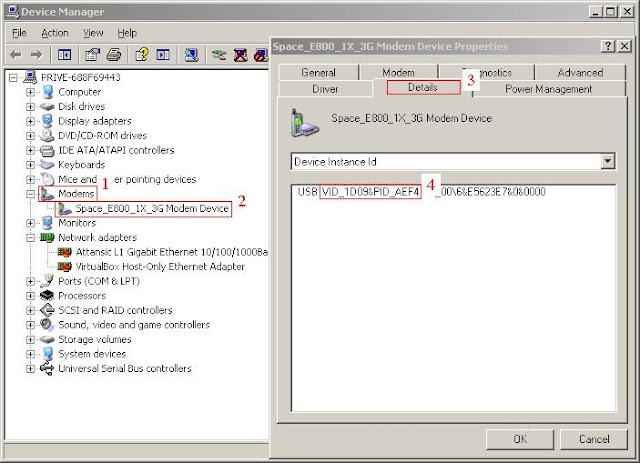The image size is (640, 463).
Task: Collapse the PRIVE-688F69443 root node
Action: click(x=13, y=77)
